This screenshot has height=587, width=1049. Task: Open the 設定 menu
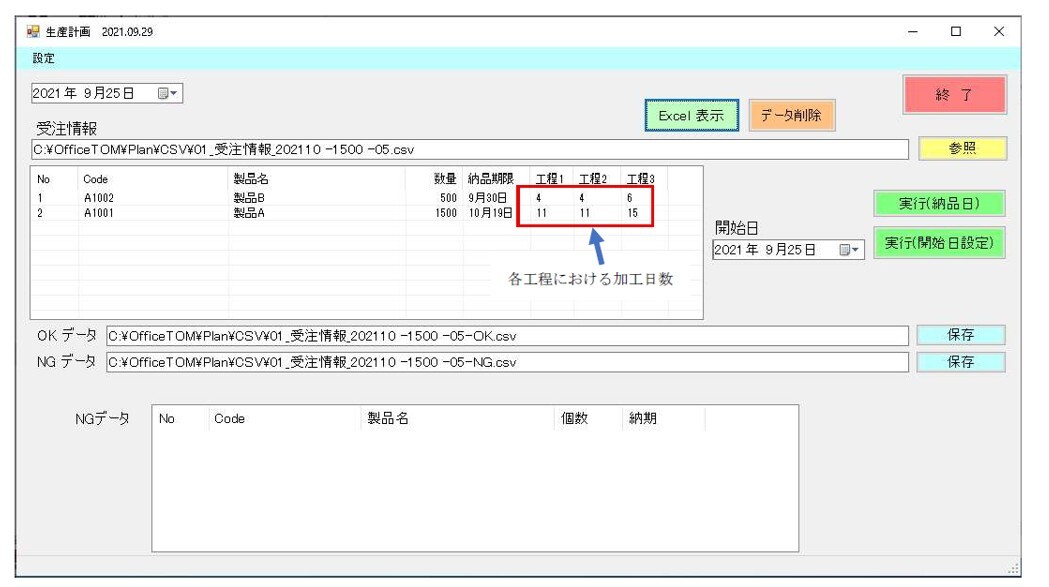pyautogui.click(x=43, y=58)
